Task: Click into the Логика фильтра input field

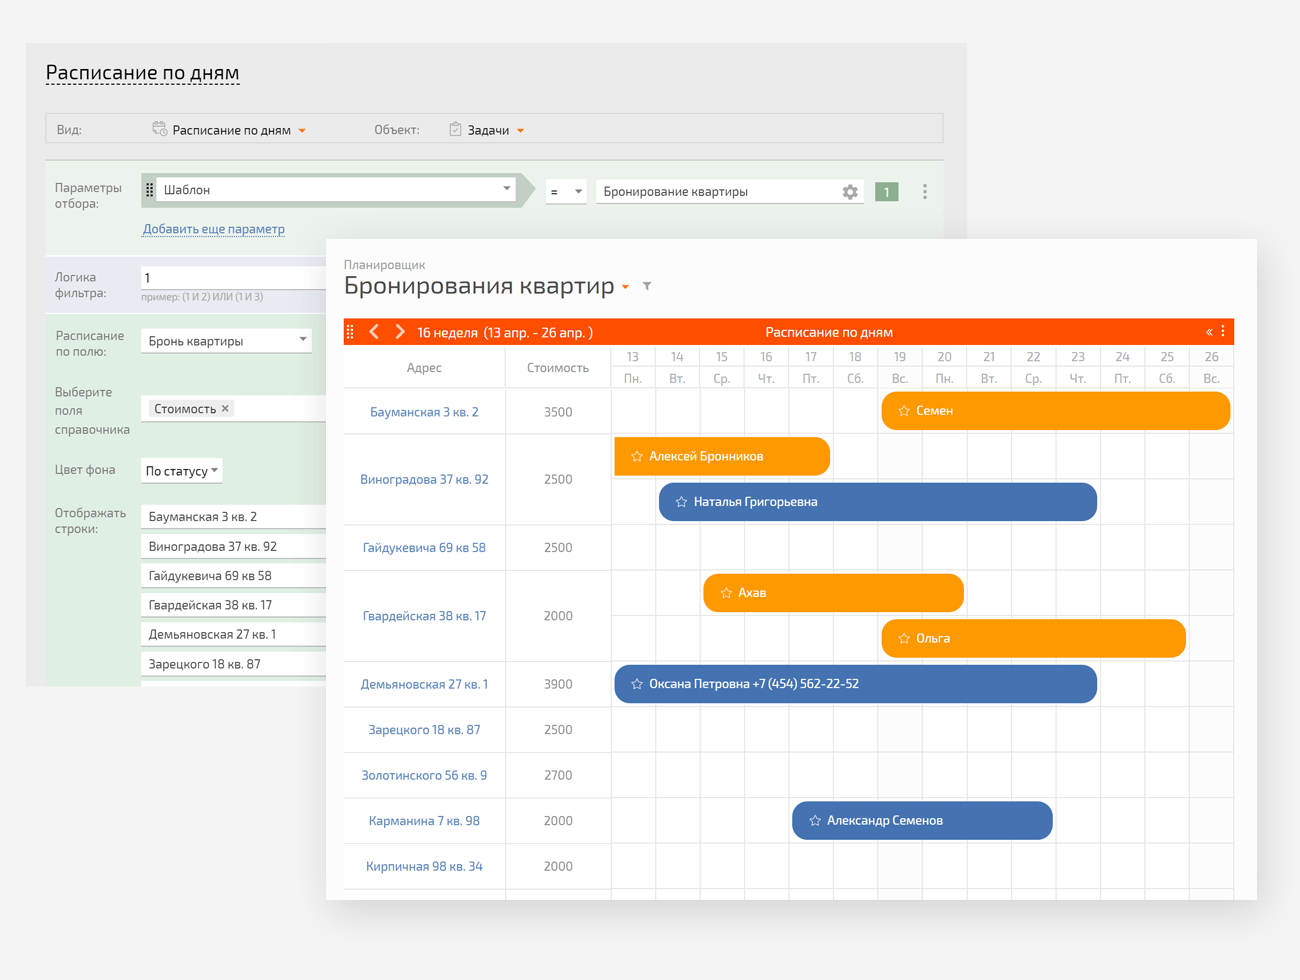Action: tap(233, 278)
